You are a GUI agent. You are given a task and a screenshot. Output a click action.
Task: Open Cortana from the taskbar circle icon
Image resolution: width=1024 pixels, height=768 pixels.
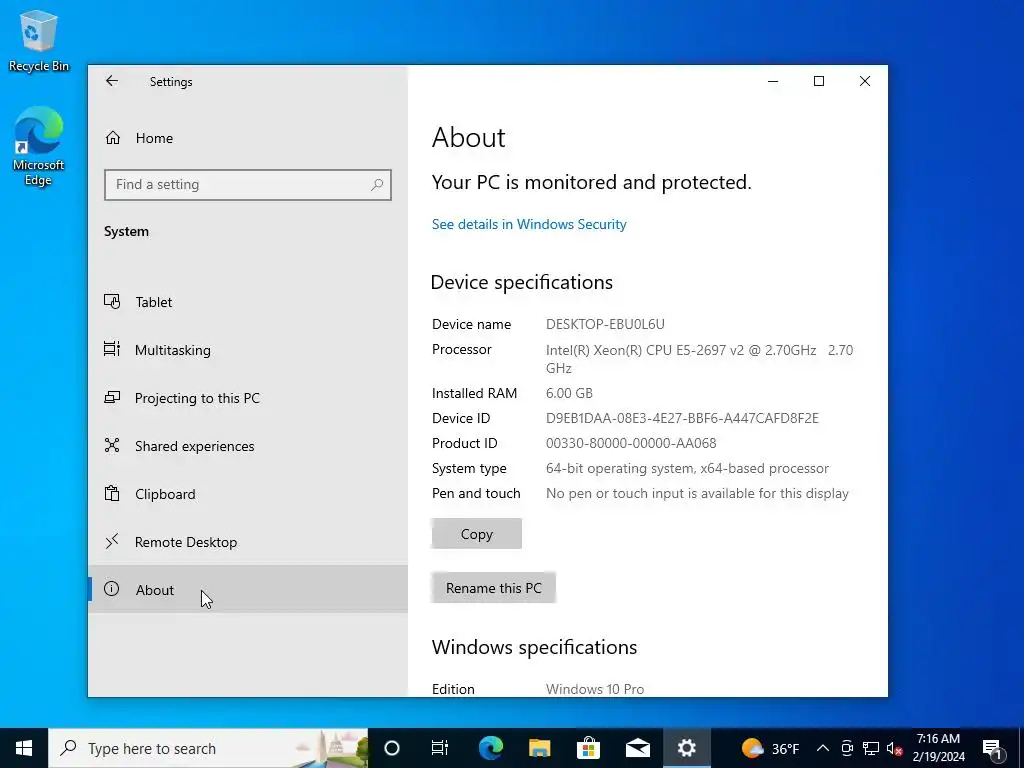pos(392,748)
